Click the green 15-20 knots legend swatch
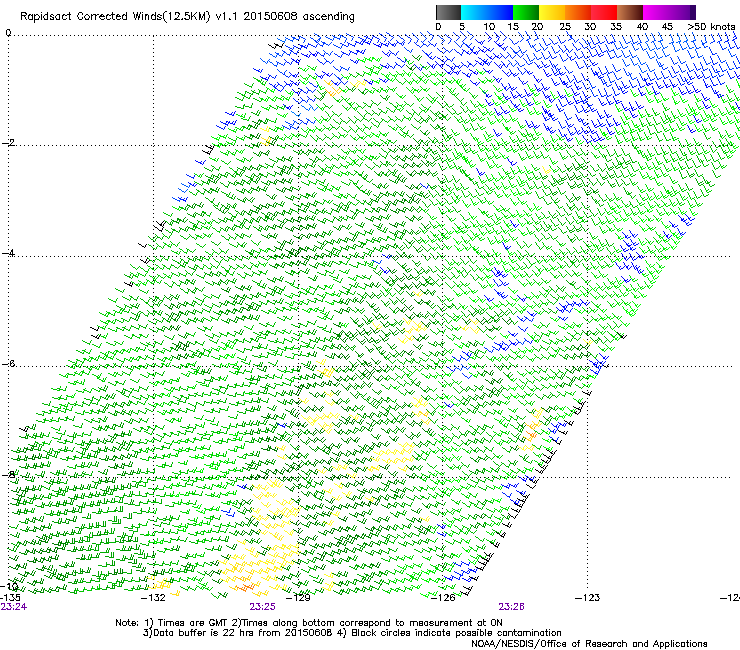 pos(526,12)
